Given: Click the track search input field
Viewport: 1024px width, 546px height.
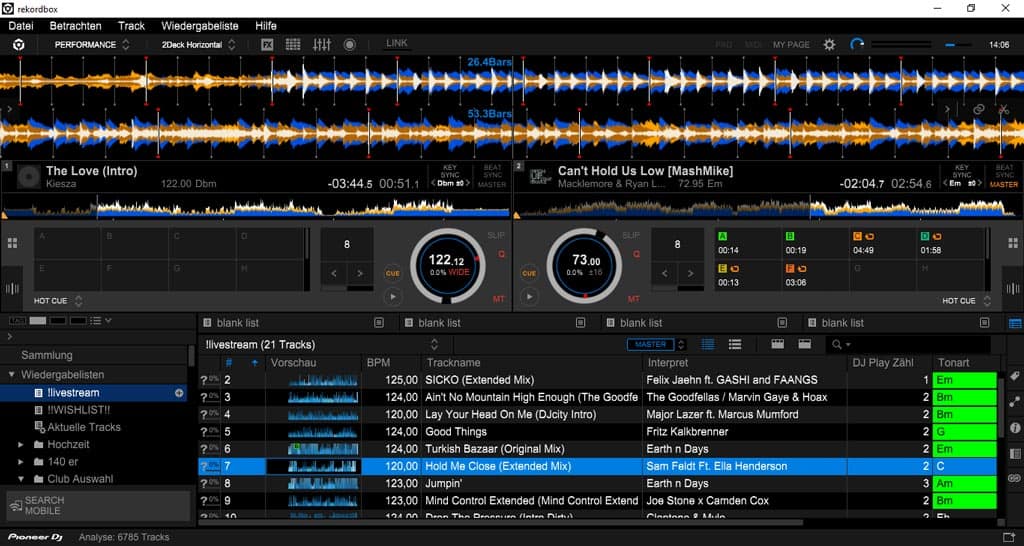Looking at the screenshot, I should 908,344.
